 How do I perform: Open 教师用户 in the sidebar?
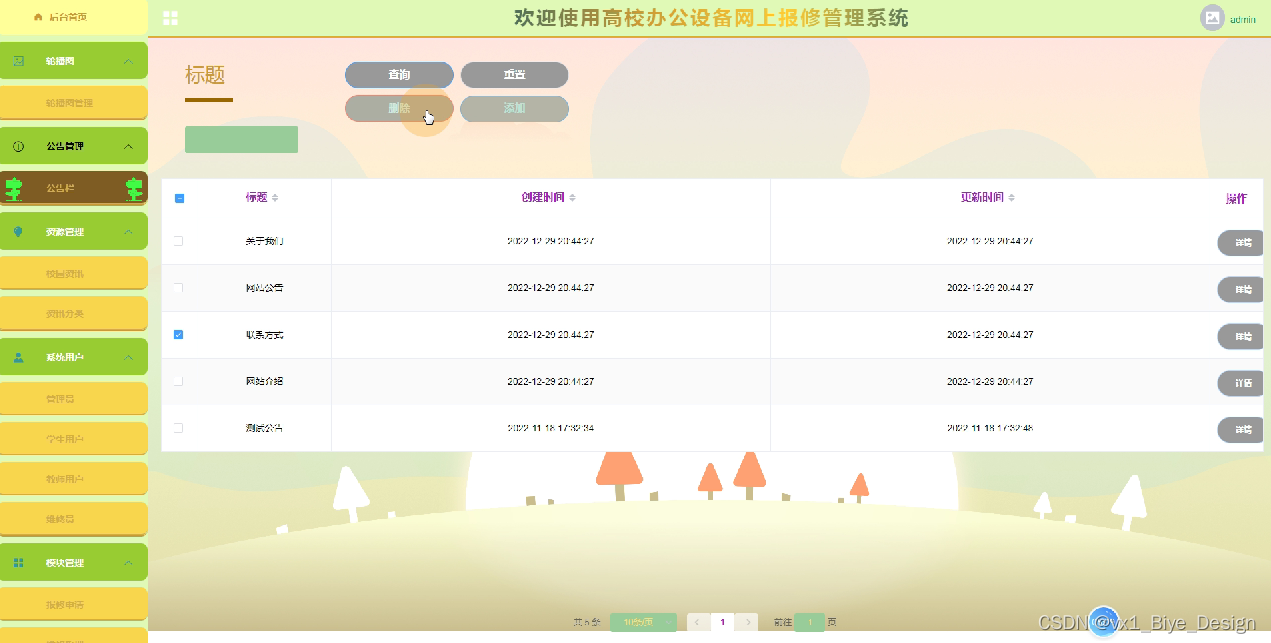click(74, 479)
